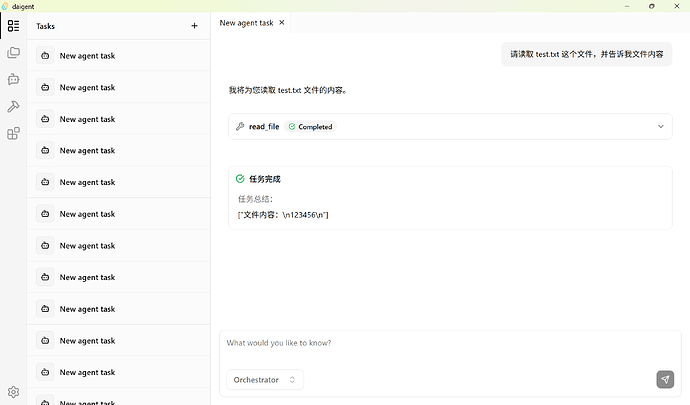The image size is (690, 405).
Task: Close the New agent task tab
Action: (x=282, y=22)
